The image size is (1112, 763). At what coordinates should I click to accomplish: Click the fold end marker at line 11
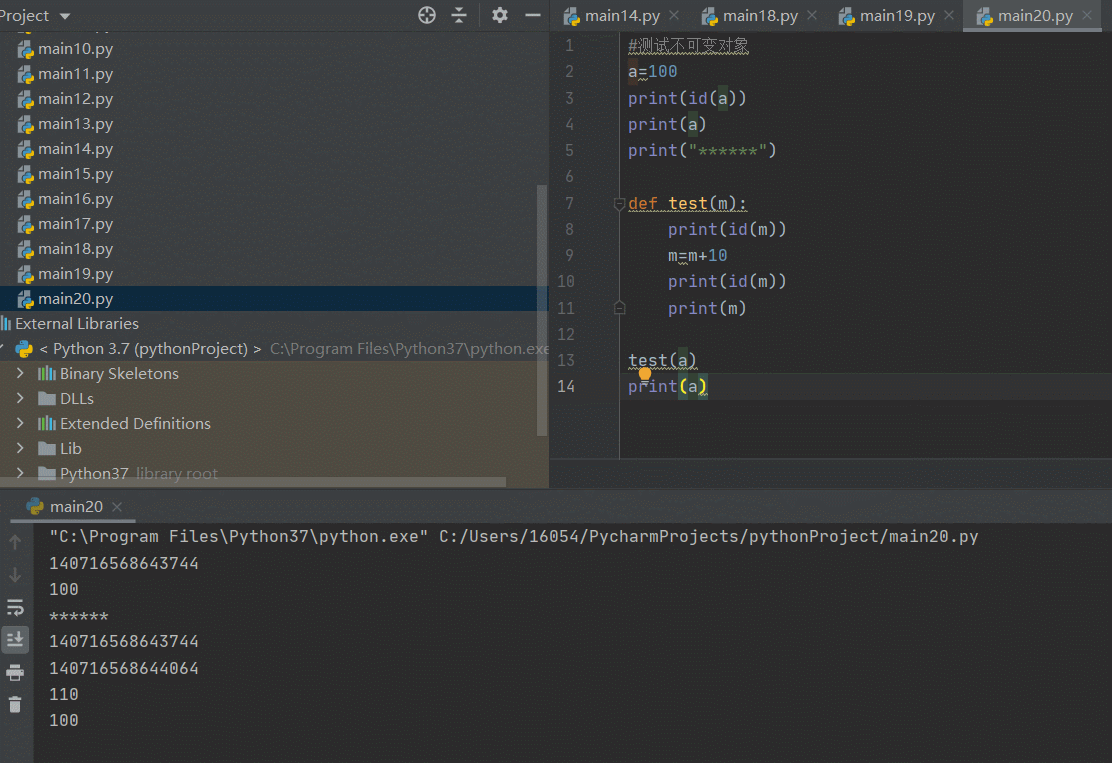[x=619, y=308]
